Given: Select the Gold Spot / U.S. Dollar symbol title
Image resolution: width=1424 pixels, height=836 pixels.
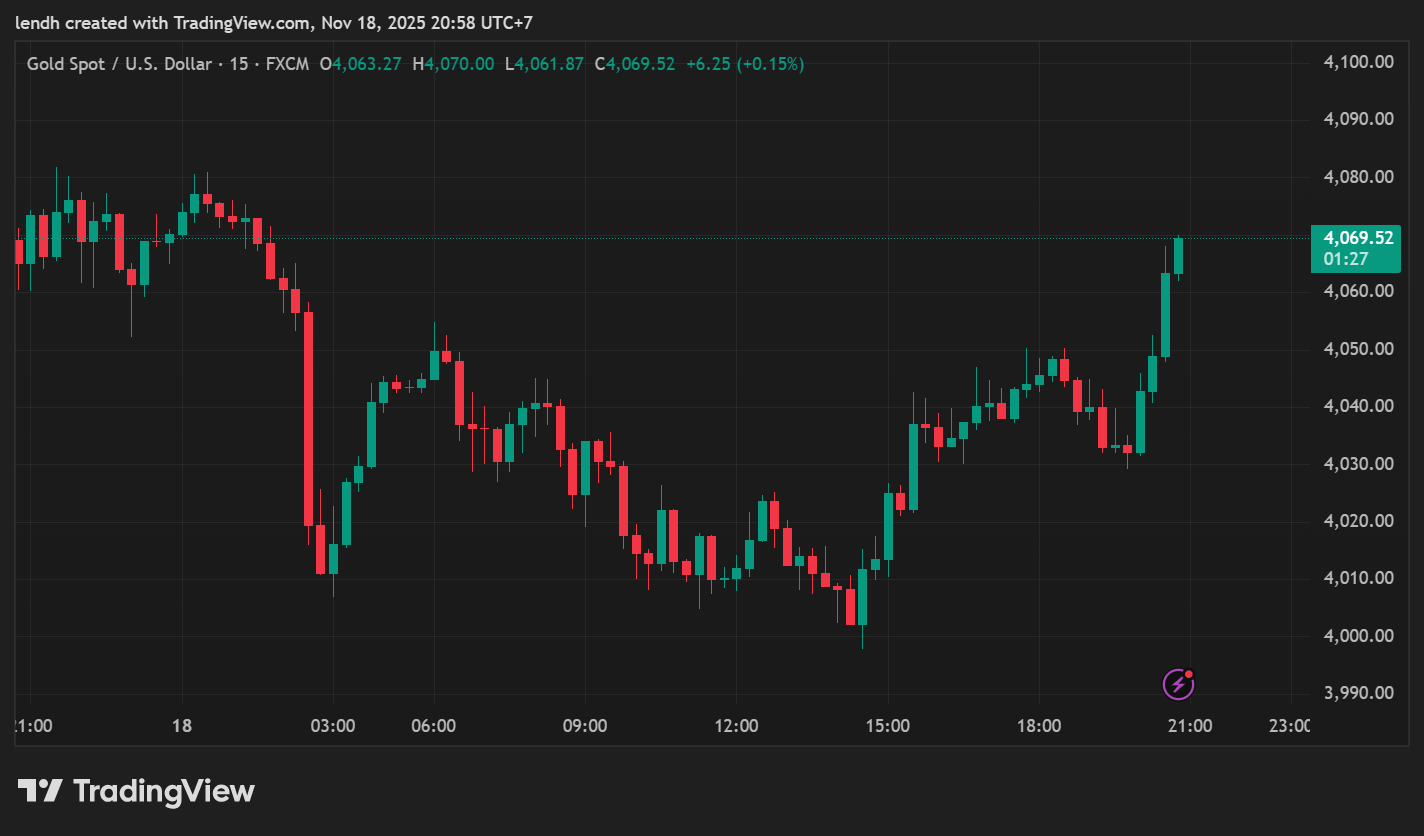Looking at the screenshot, I should pos(119,64).
